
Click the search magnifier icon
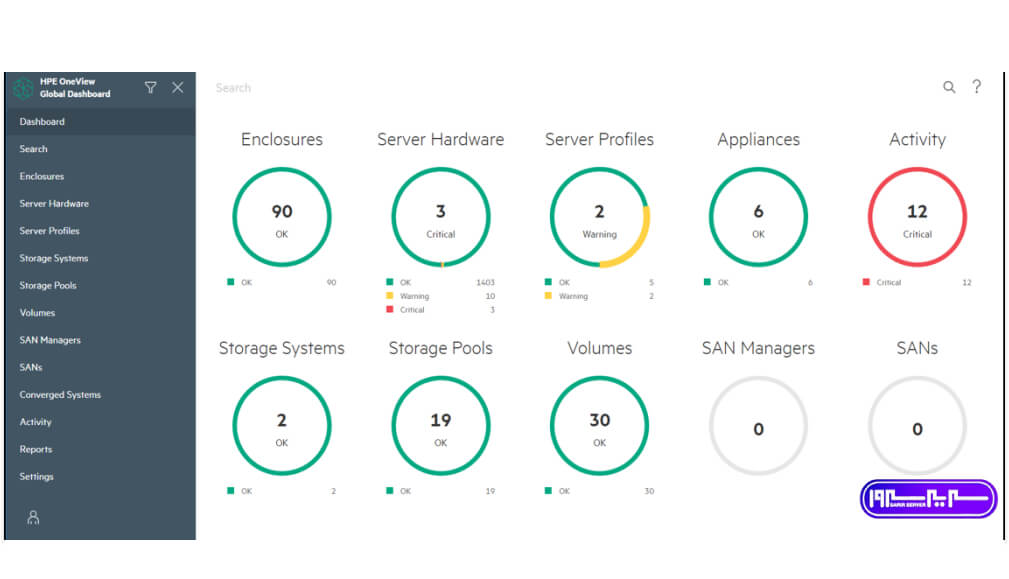pos(949,87)
